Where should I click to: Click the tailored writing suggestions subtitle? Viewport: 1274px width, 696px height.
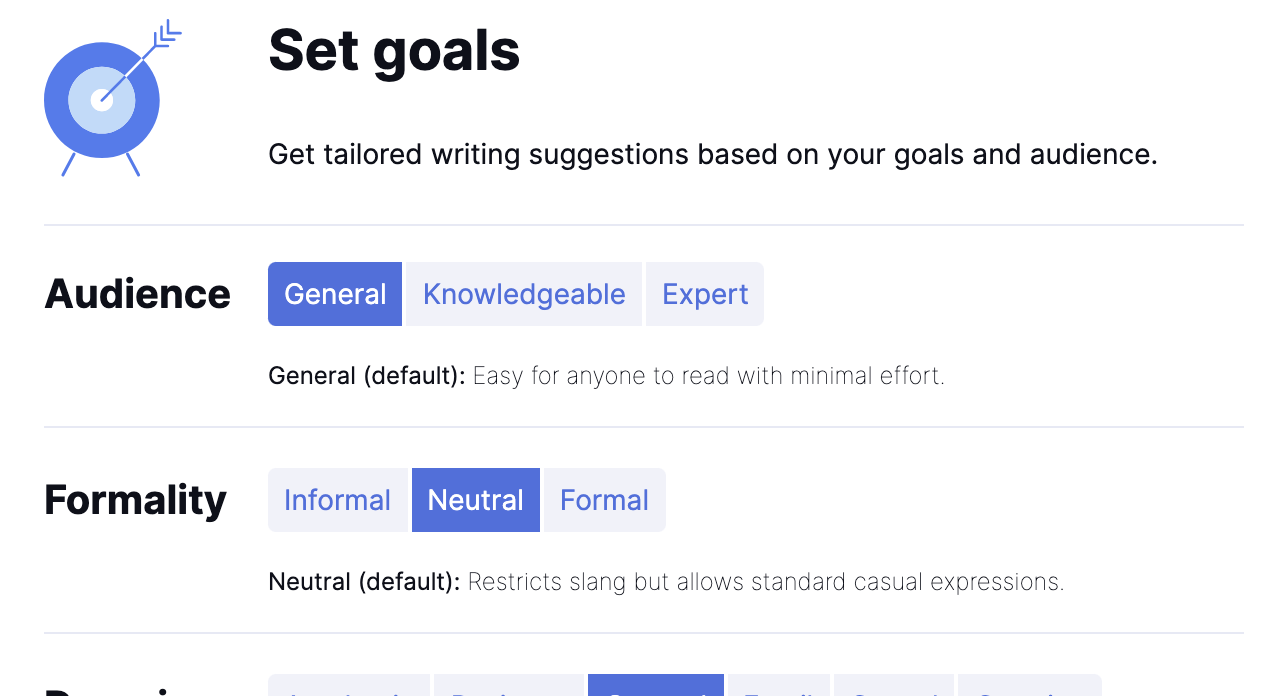713,155
